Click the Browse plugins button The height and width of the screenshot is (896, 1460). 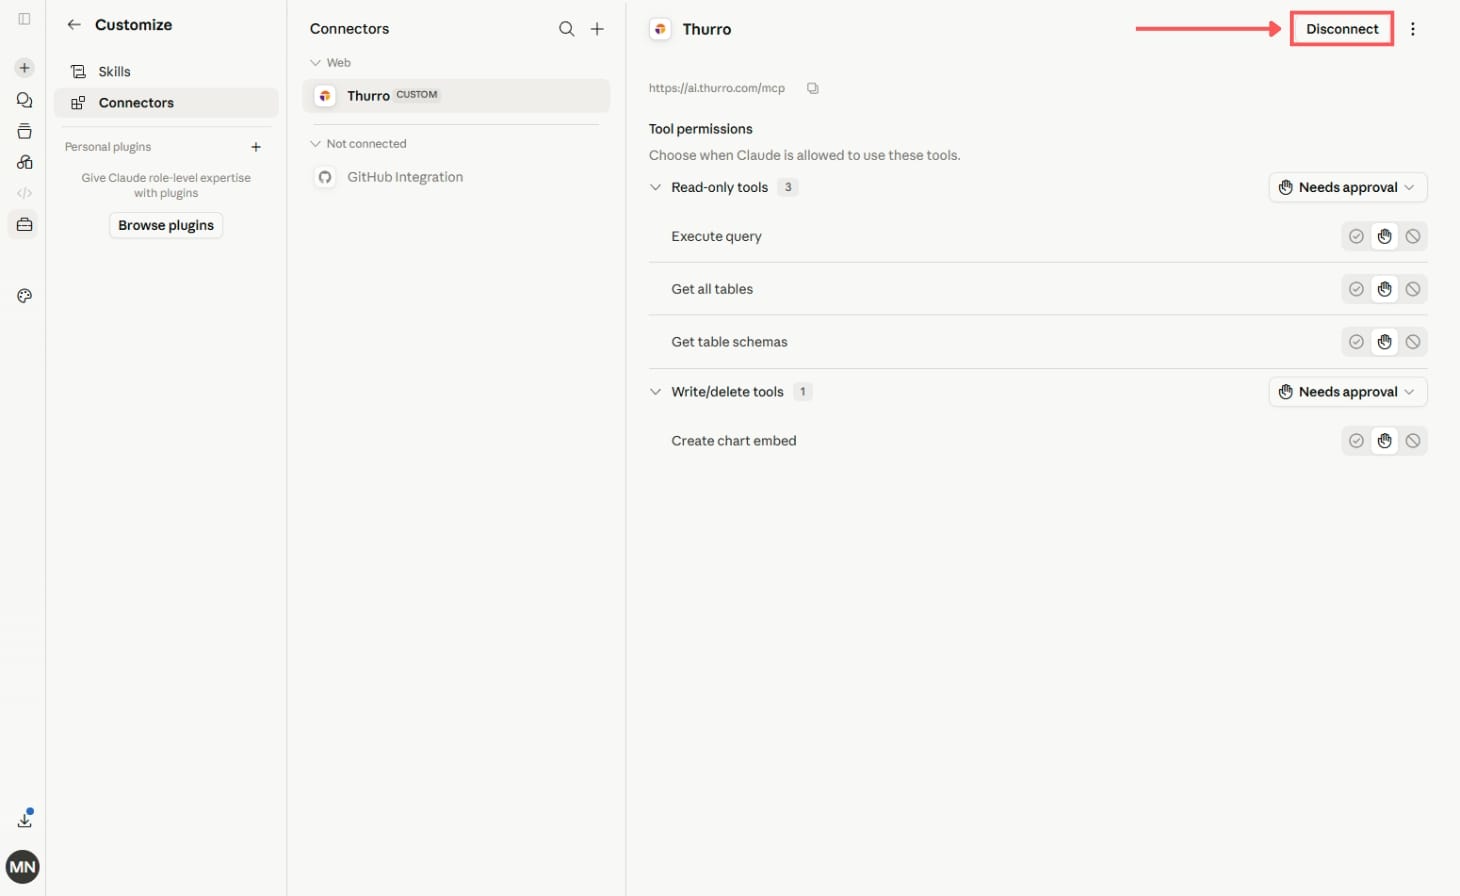[x=166, y=226]
